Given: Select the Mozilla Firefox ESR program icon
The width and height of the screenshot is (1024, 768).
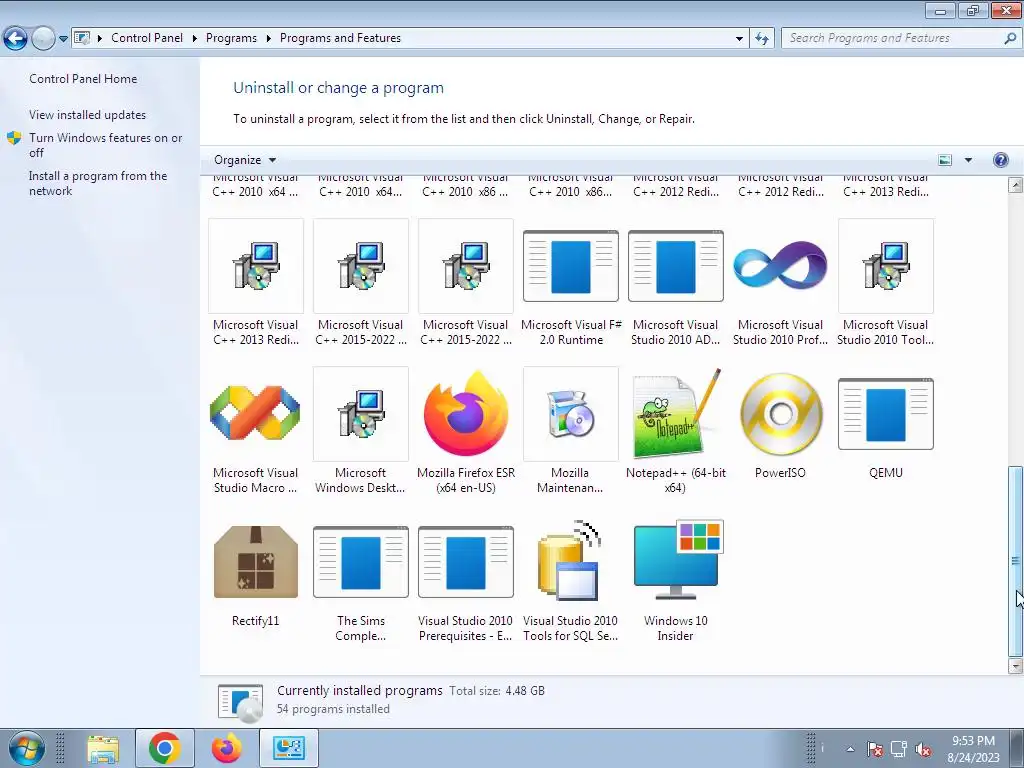Looking at the screenshot, I should coord(466,414).
